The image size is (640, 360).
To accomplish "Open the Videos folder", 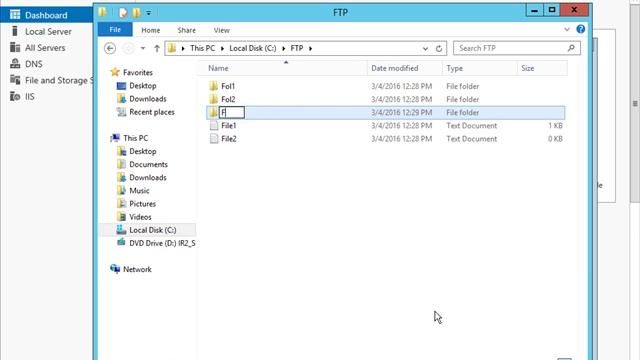I will [140, 217].
